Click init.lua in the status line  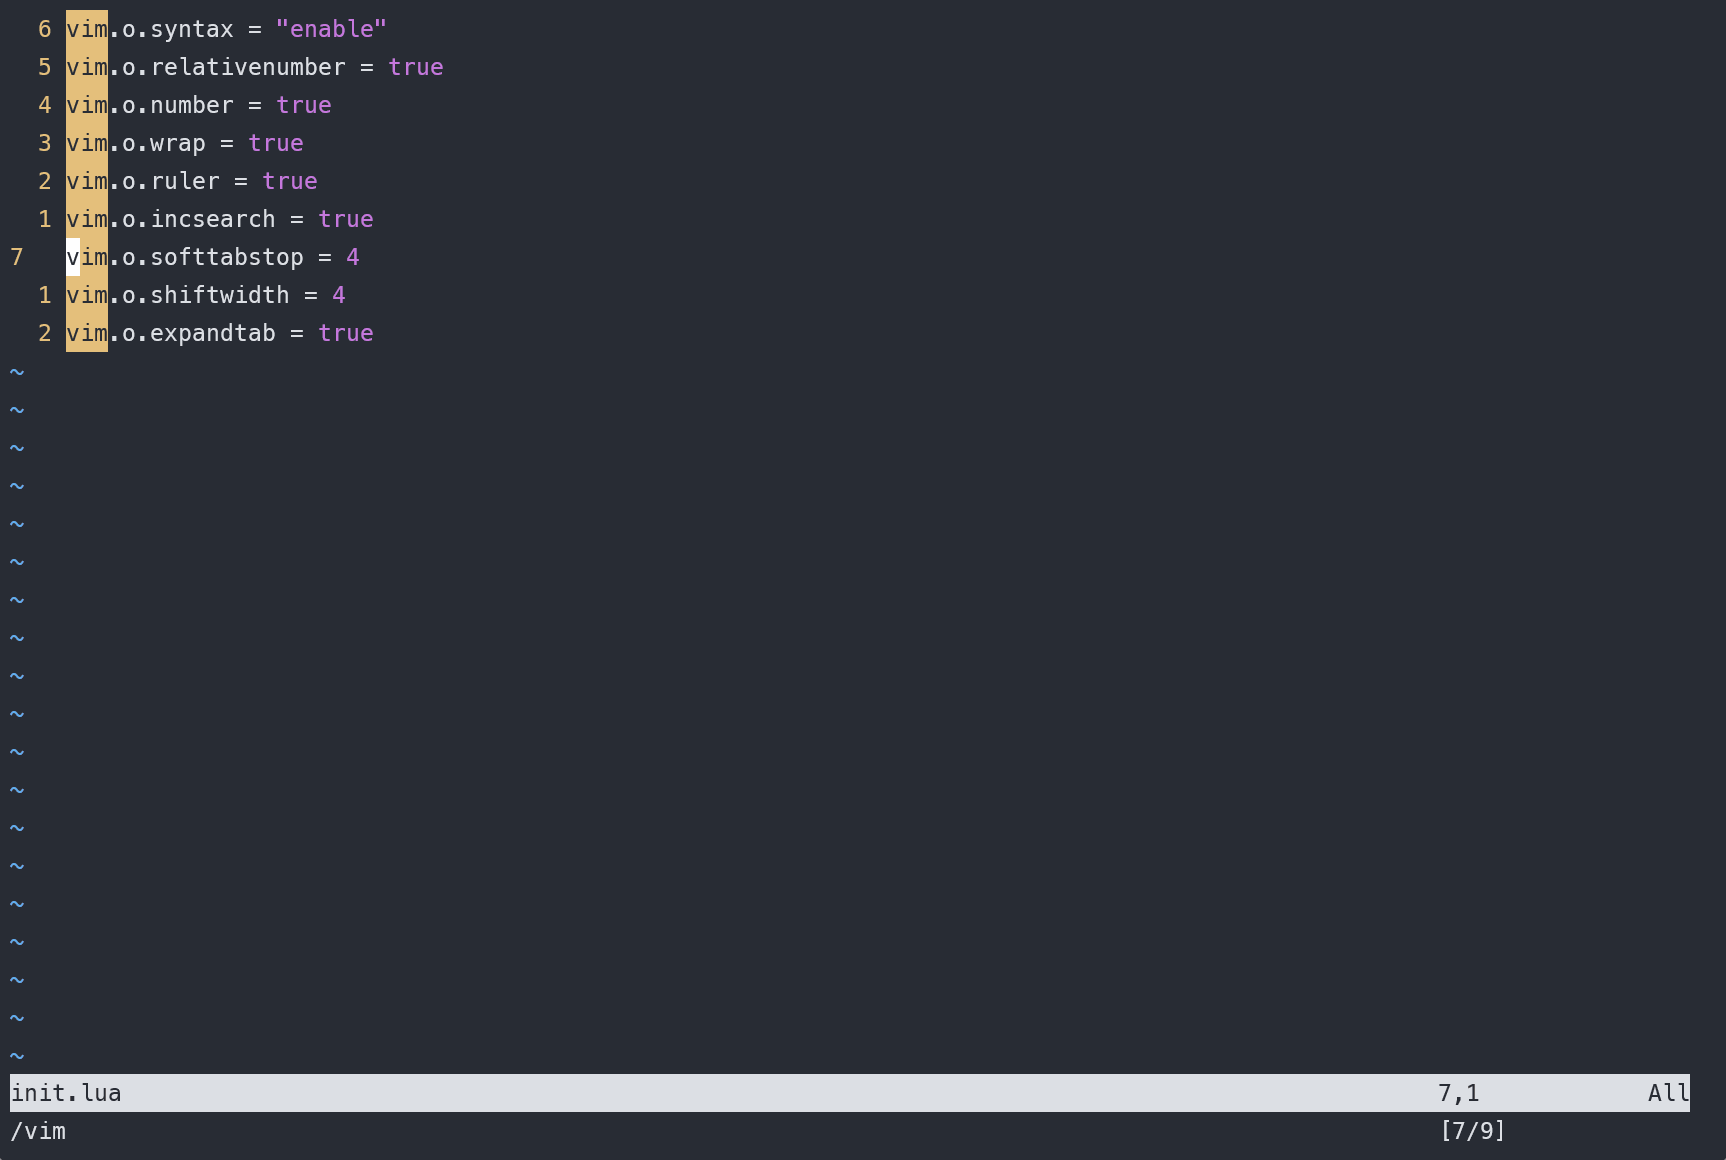66,1093
